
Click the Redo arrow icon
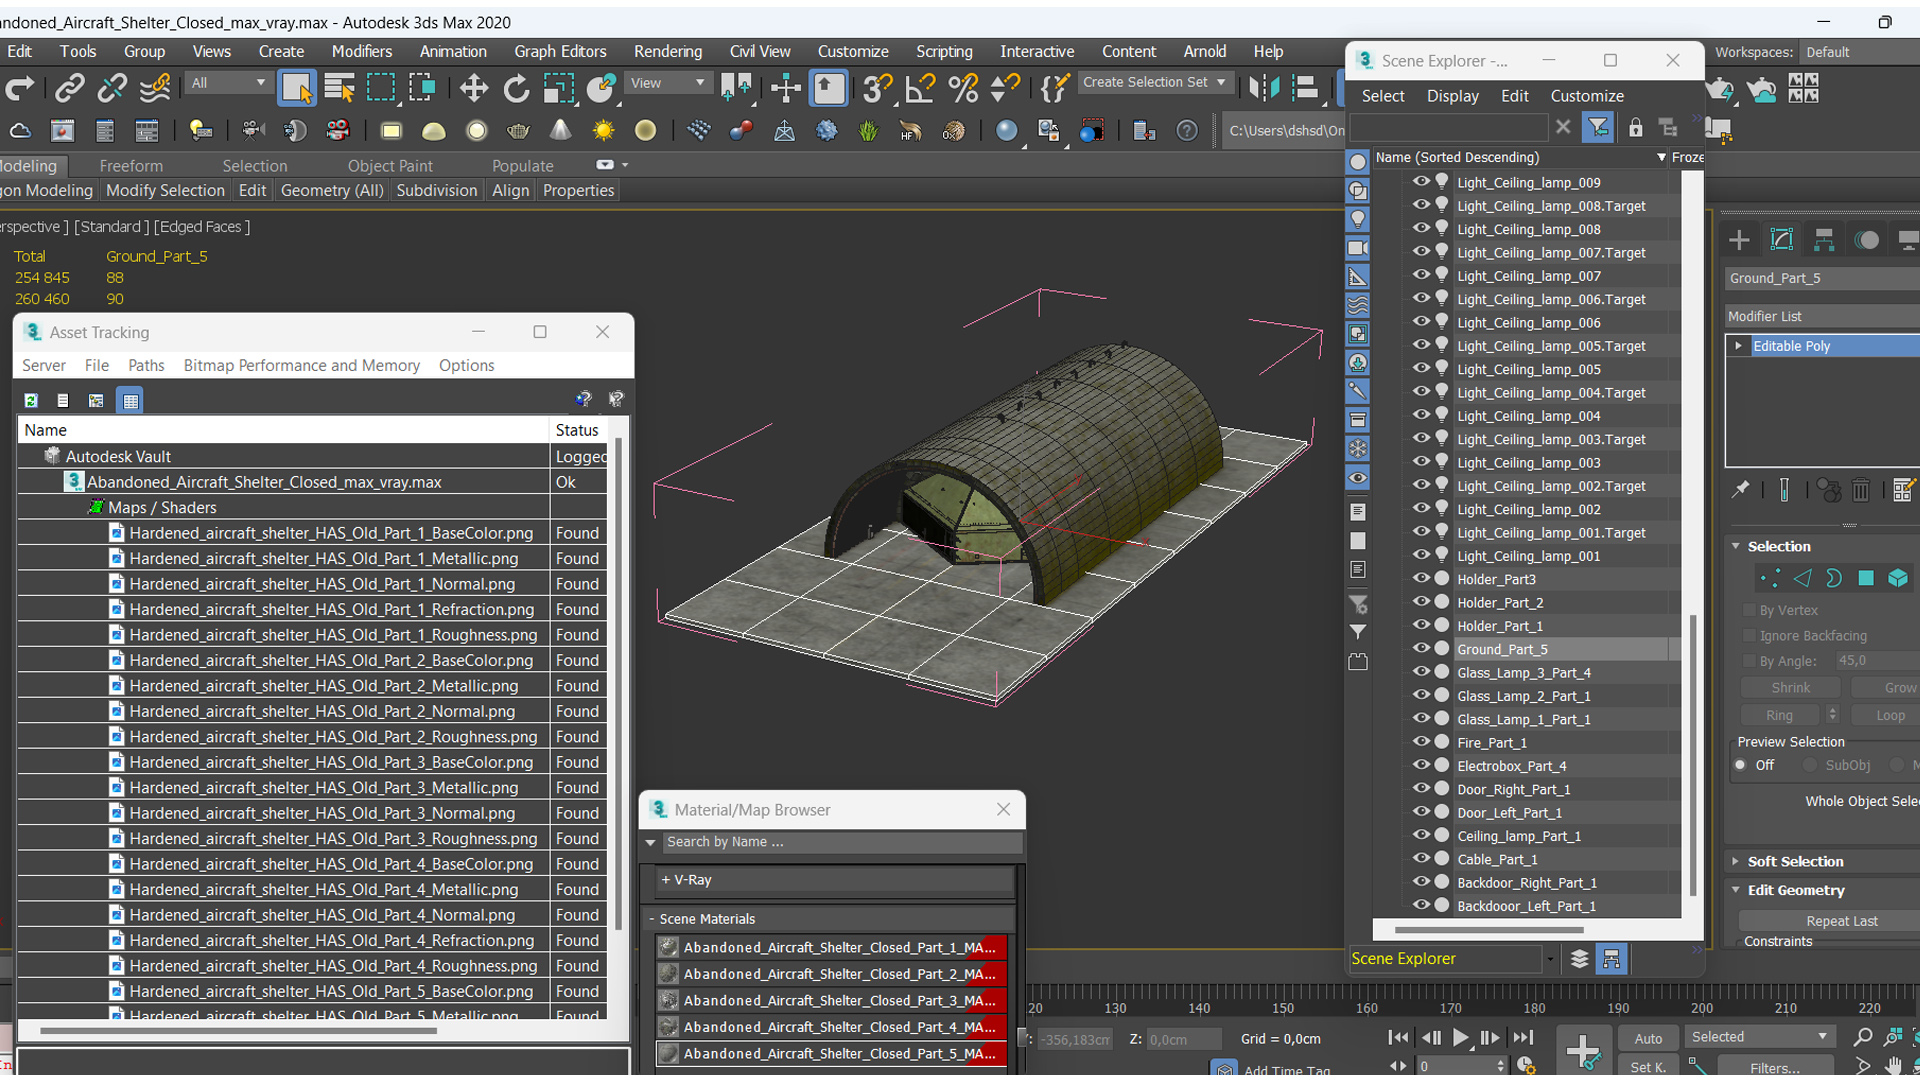(x=20, y=88)
